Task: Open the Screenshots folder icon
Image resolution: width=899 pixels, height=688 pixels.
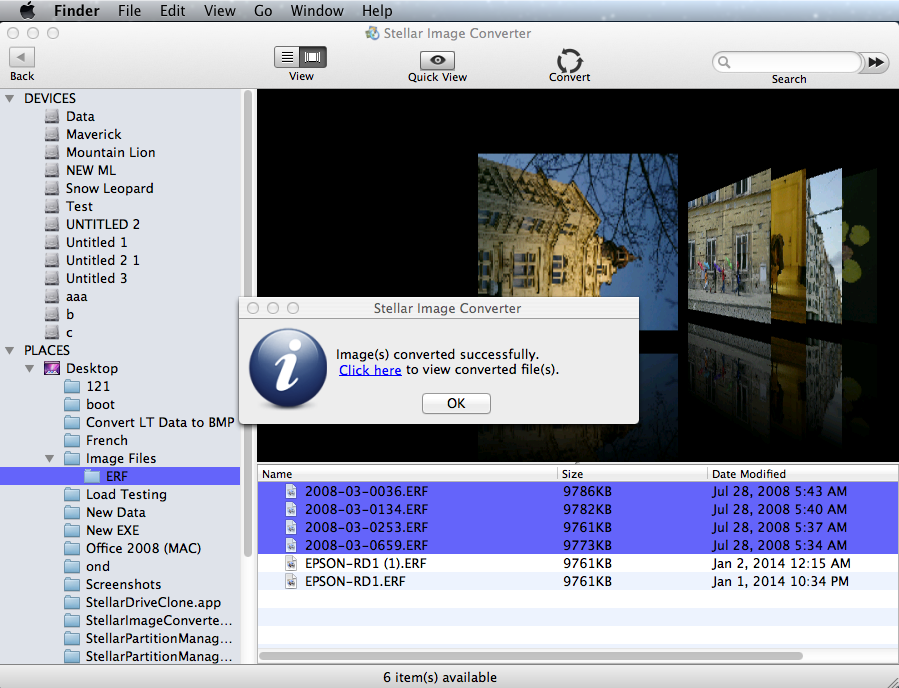Action: pos(72,584)
